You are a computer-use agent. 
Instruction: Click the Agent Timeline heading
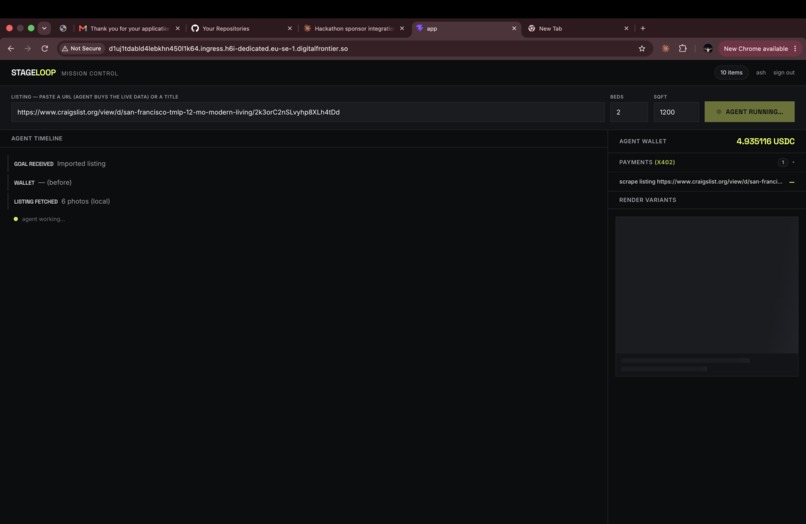point(36,138)
